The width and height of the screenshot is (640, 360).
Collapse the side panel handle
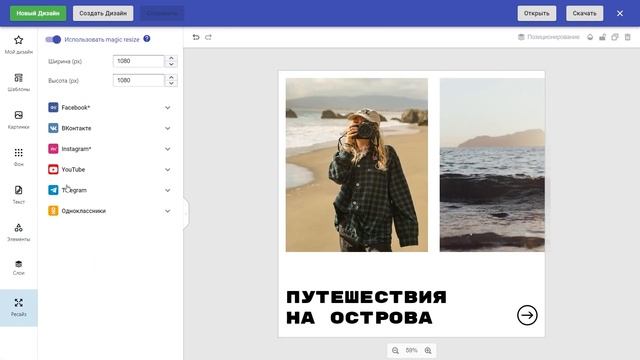pyautogui.click(x=186, y=212)
